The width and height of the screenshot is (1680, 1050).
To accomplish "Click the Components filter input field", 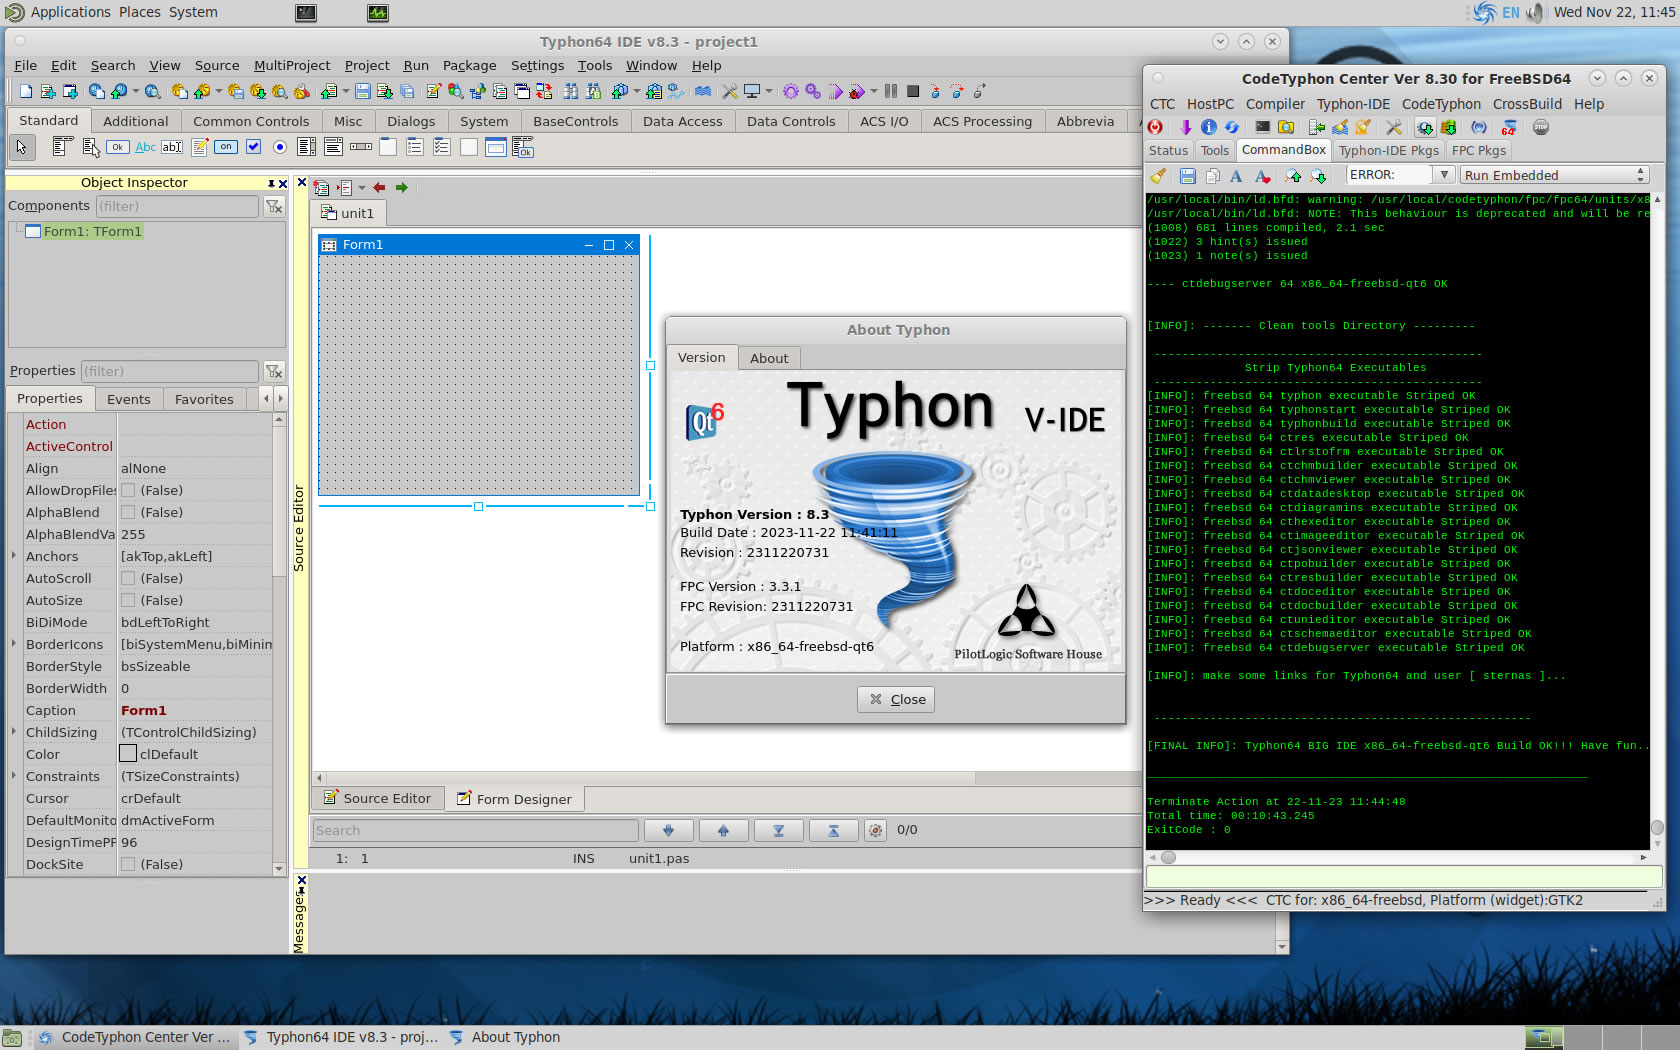I will pyautogui.click(x=177, y=206).
